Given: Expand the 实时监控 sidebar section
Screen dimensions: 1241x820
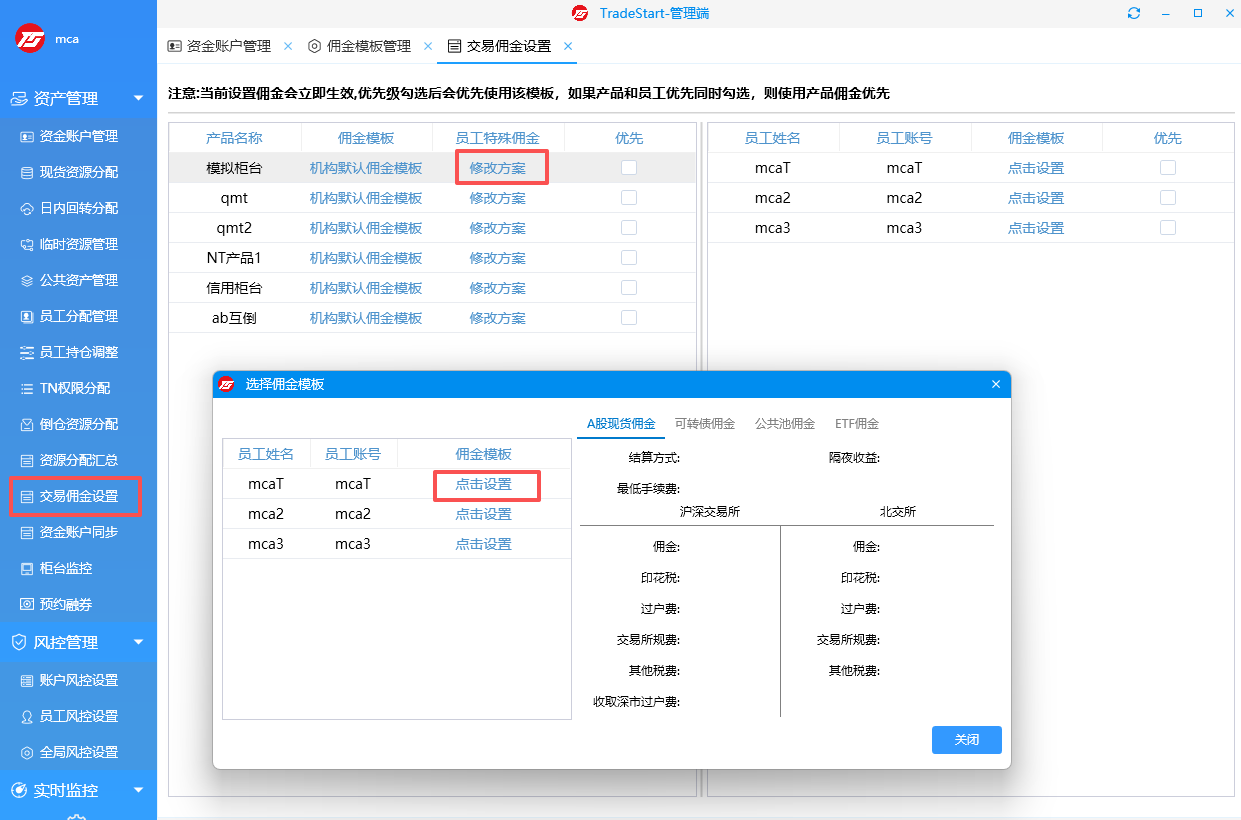Looking at the screenshot, I should tap(138, 790).
